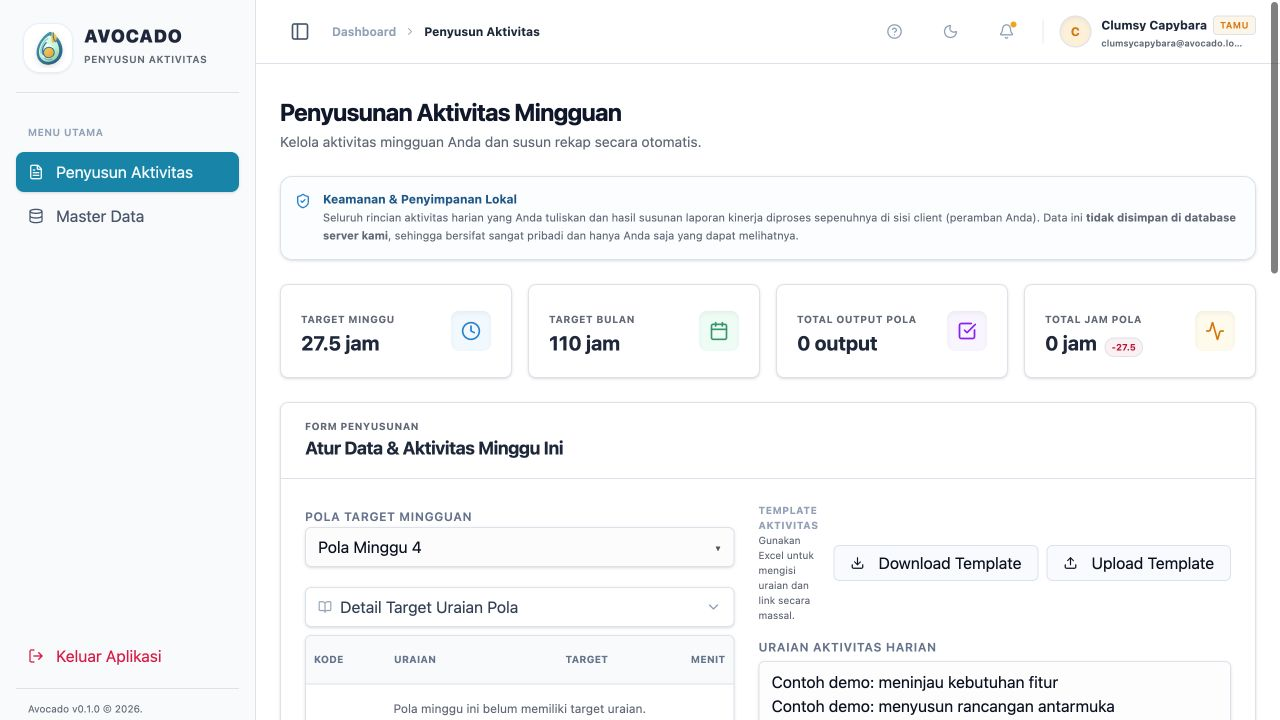Open the Pola Target Mingguan dropdown
The image size is (1280, 720).
click(x=520, y=548)
